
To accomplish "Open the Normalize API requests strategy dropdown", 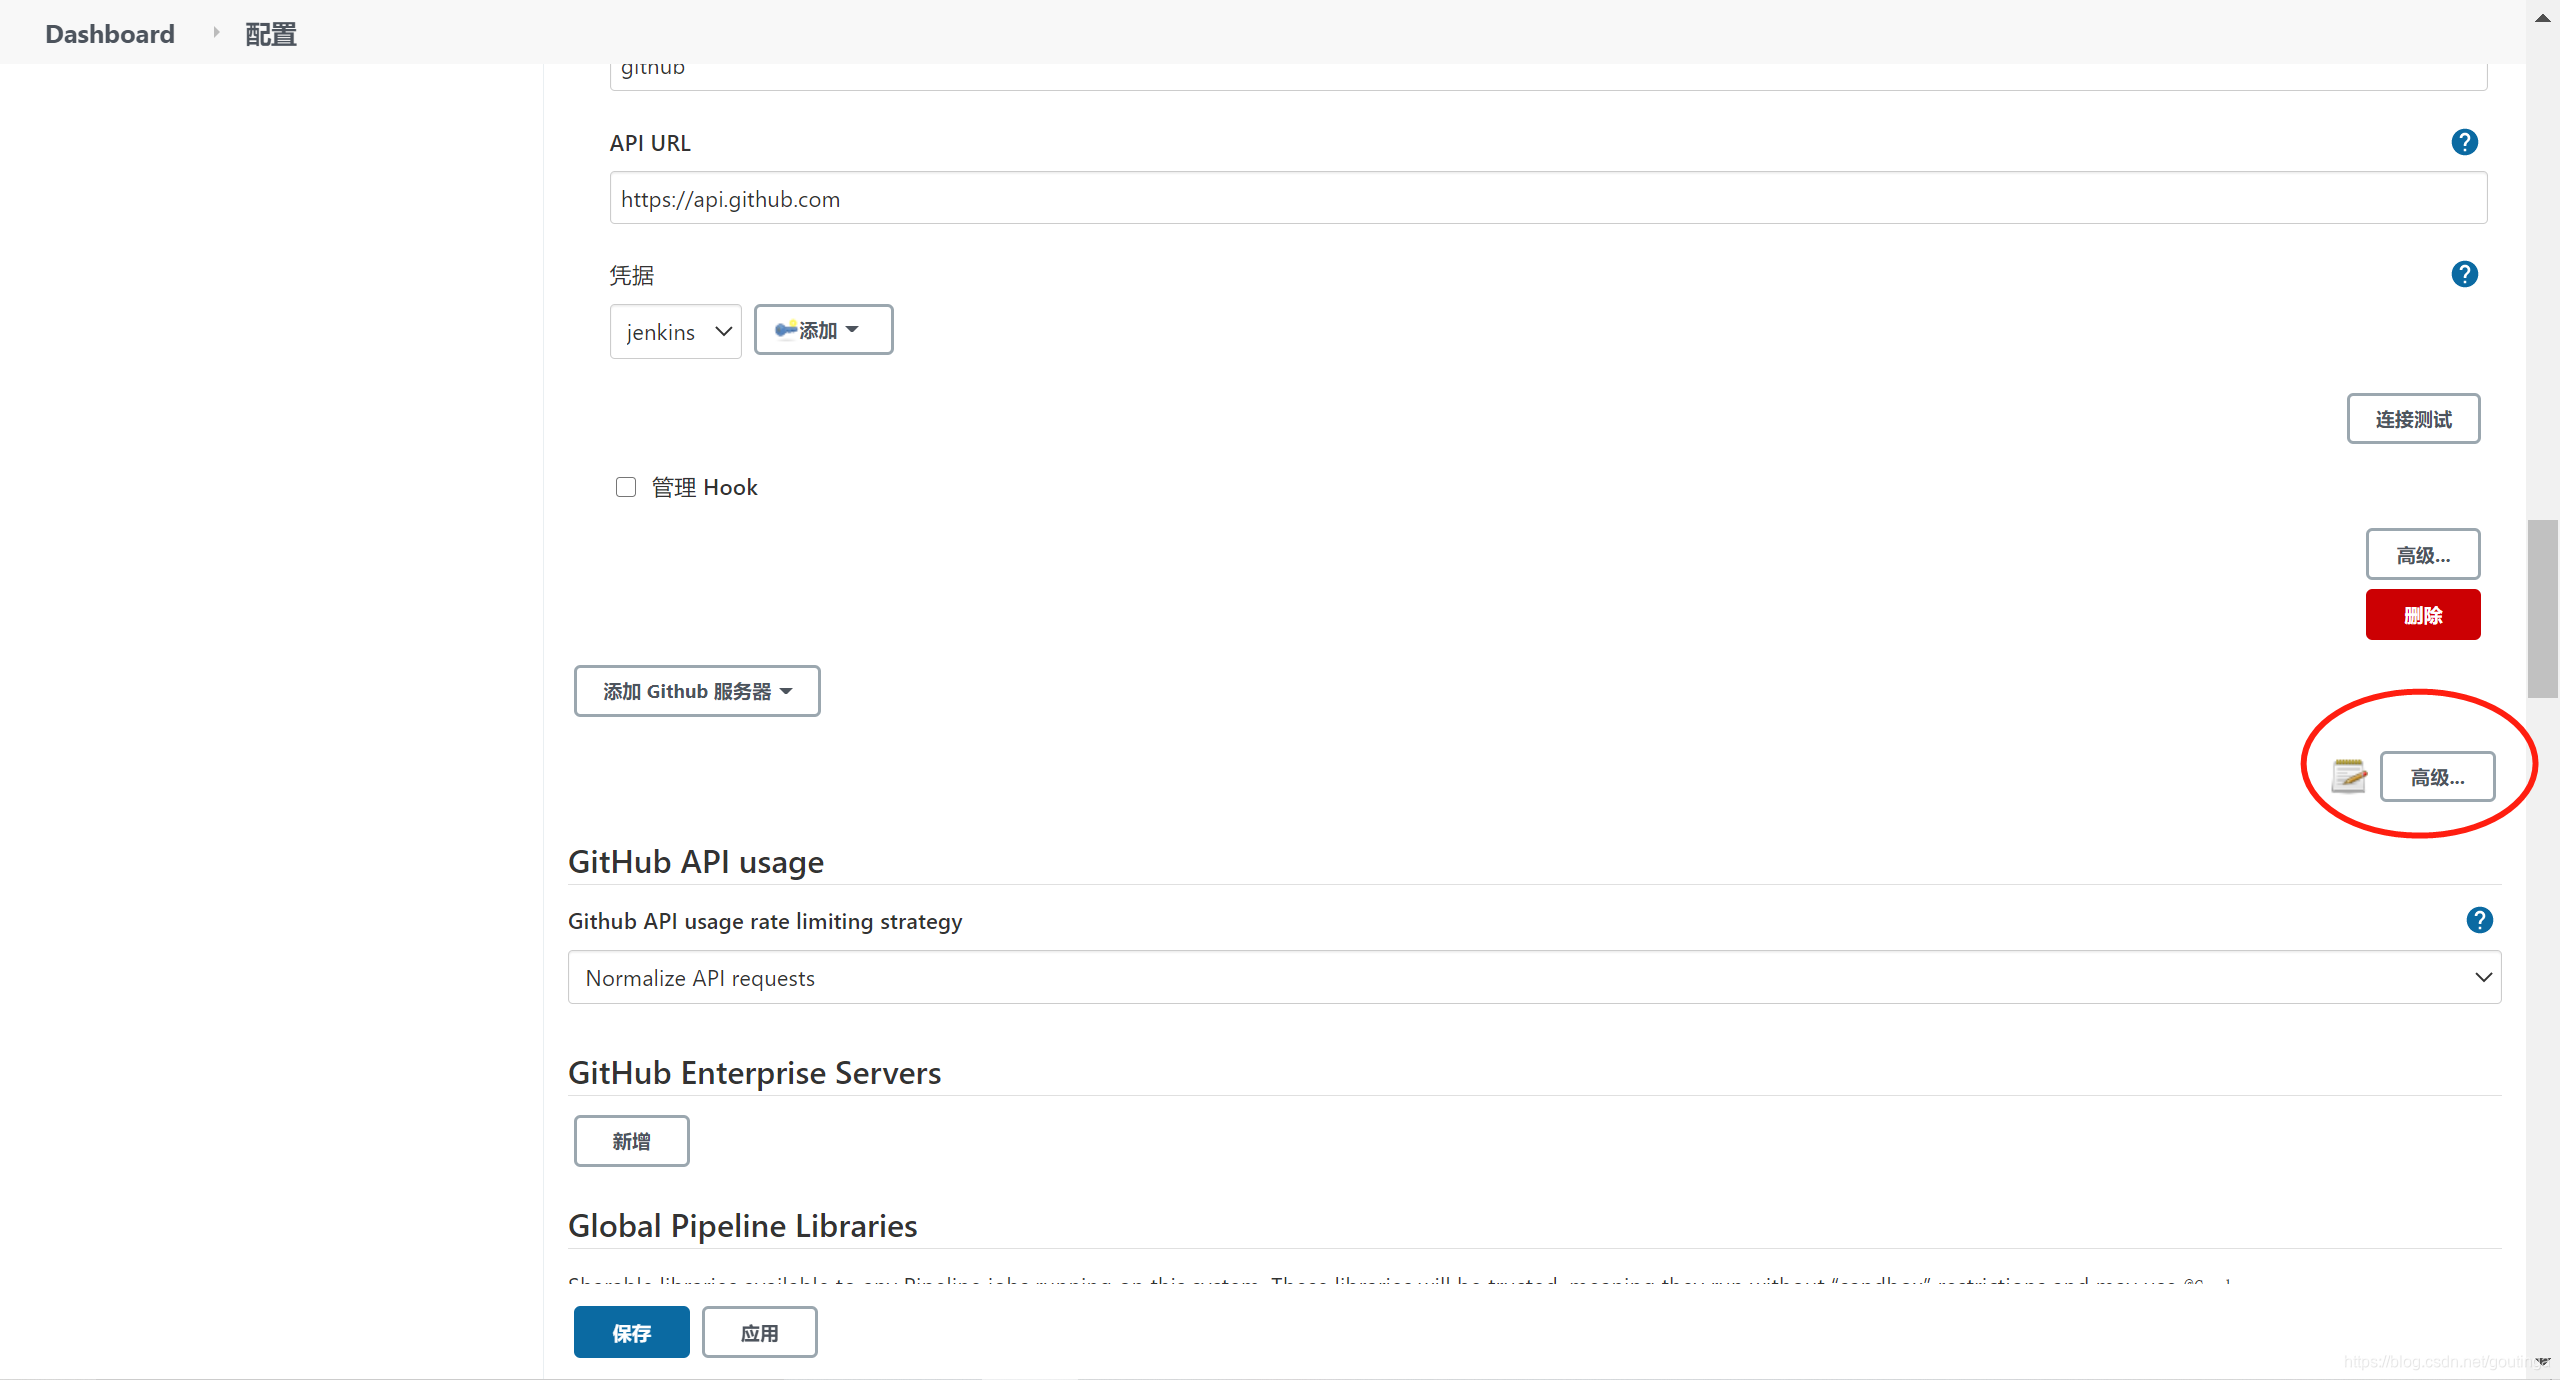I will [x=1534, y=977].
